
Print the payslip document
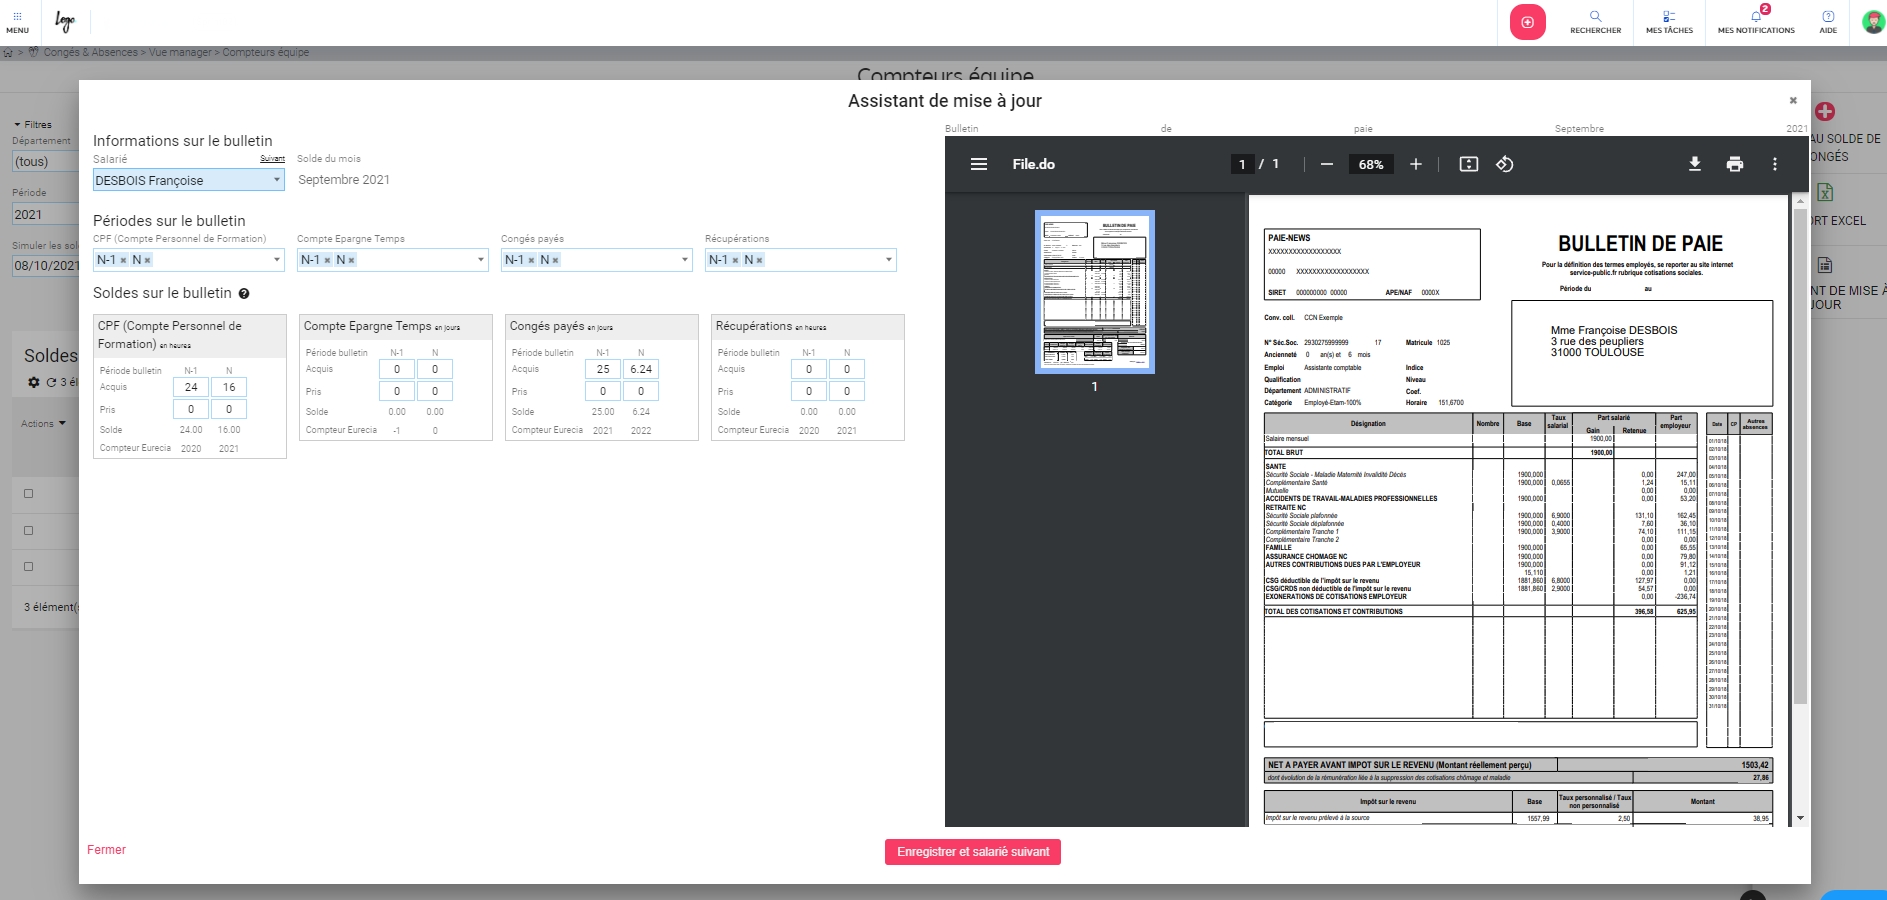[x=1734, y=164]
